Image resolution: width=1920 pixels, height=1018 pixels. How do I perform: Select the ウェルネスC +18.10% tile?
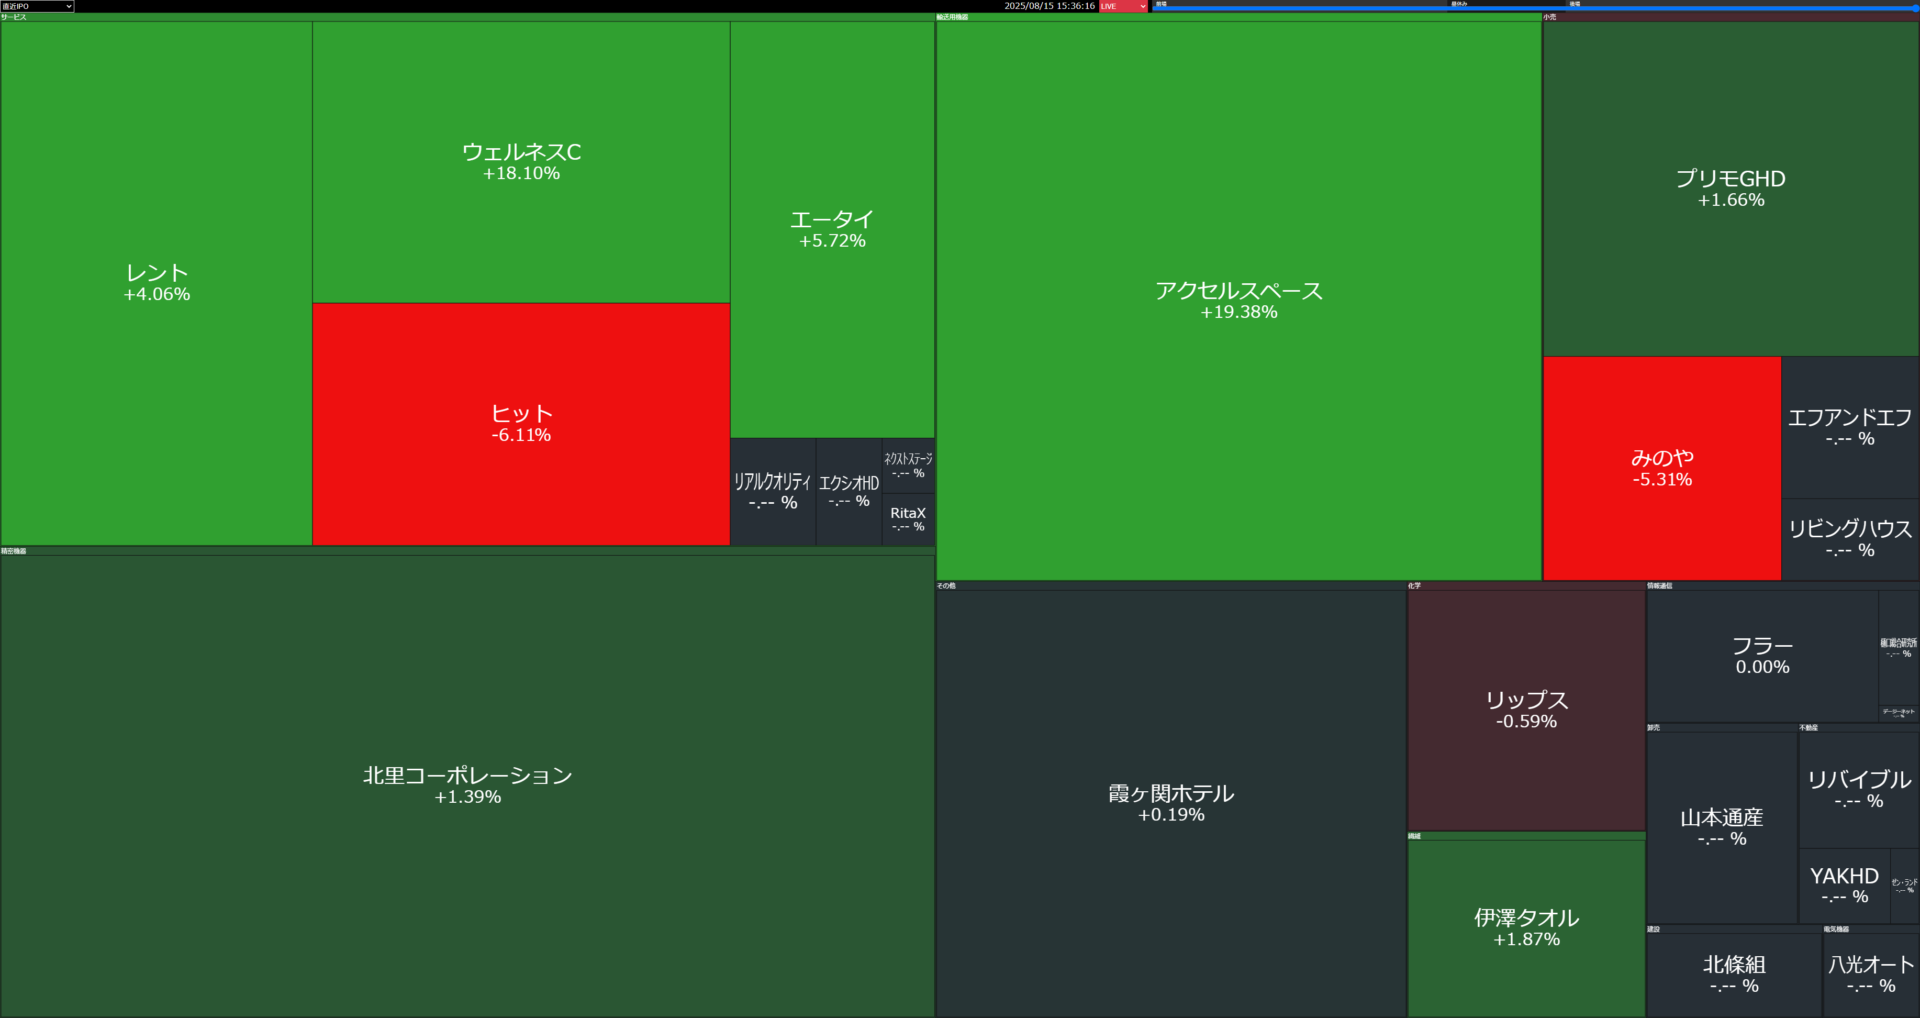click(x=521, y=162)
